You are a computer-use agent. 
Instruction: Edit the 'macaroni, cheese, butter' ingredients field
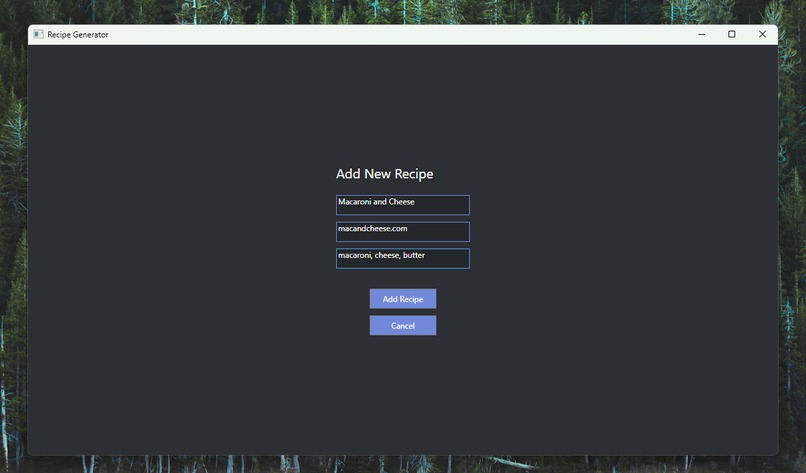point(402,258)
